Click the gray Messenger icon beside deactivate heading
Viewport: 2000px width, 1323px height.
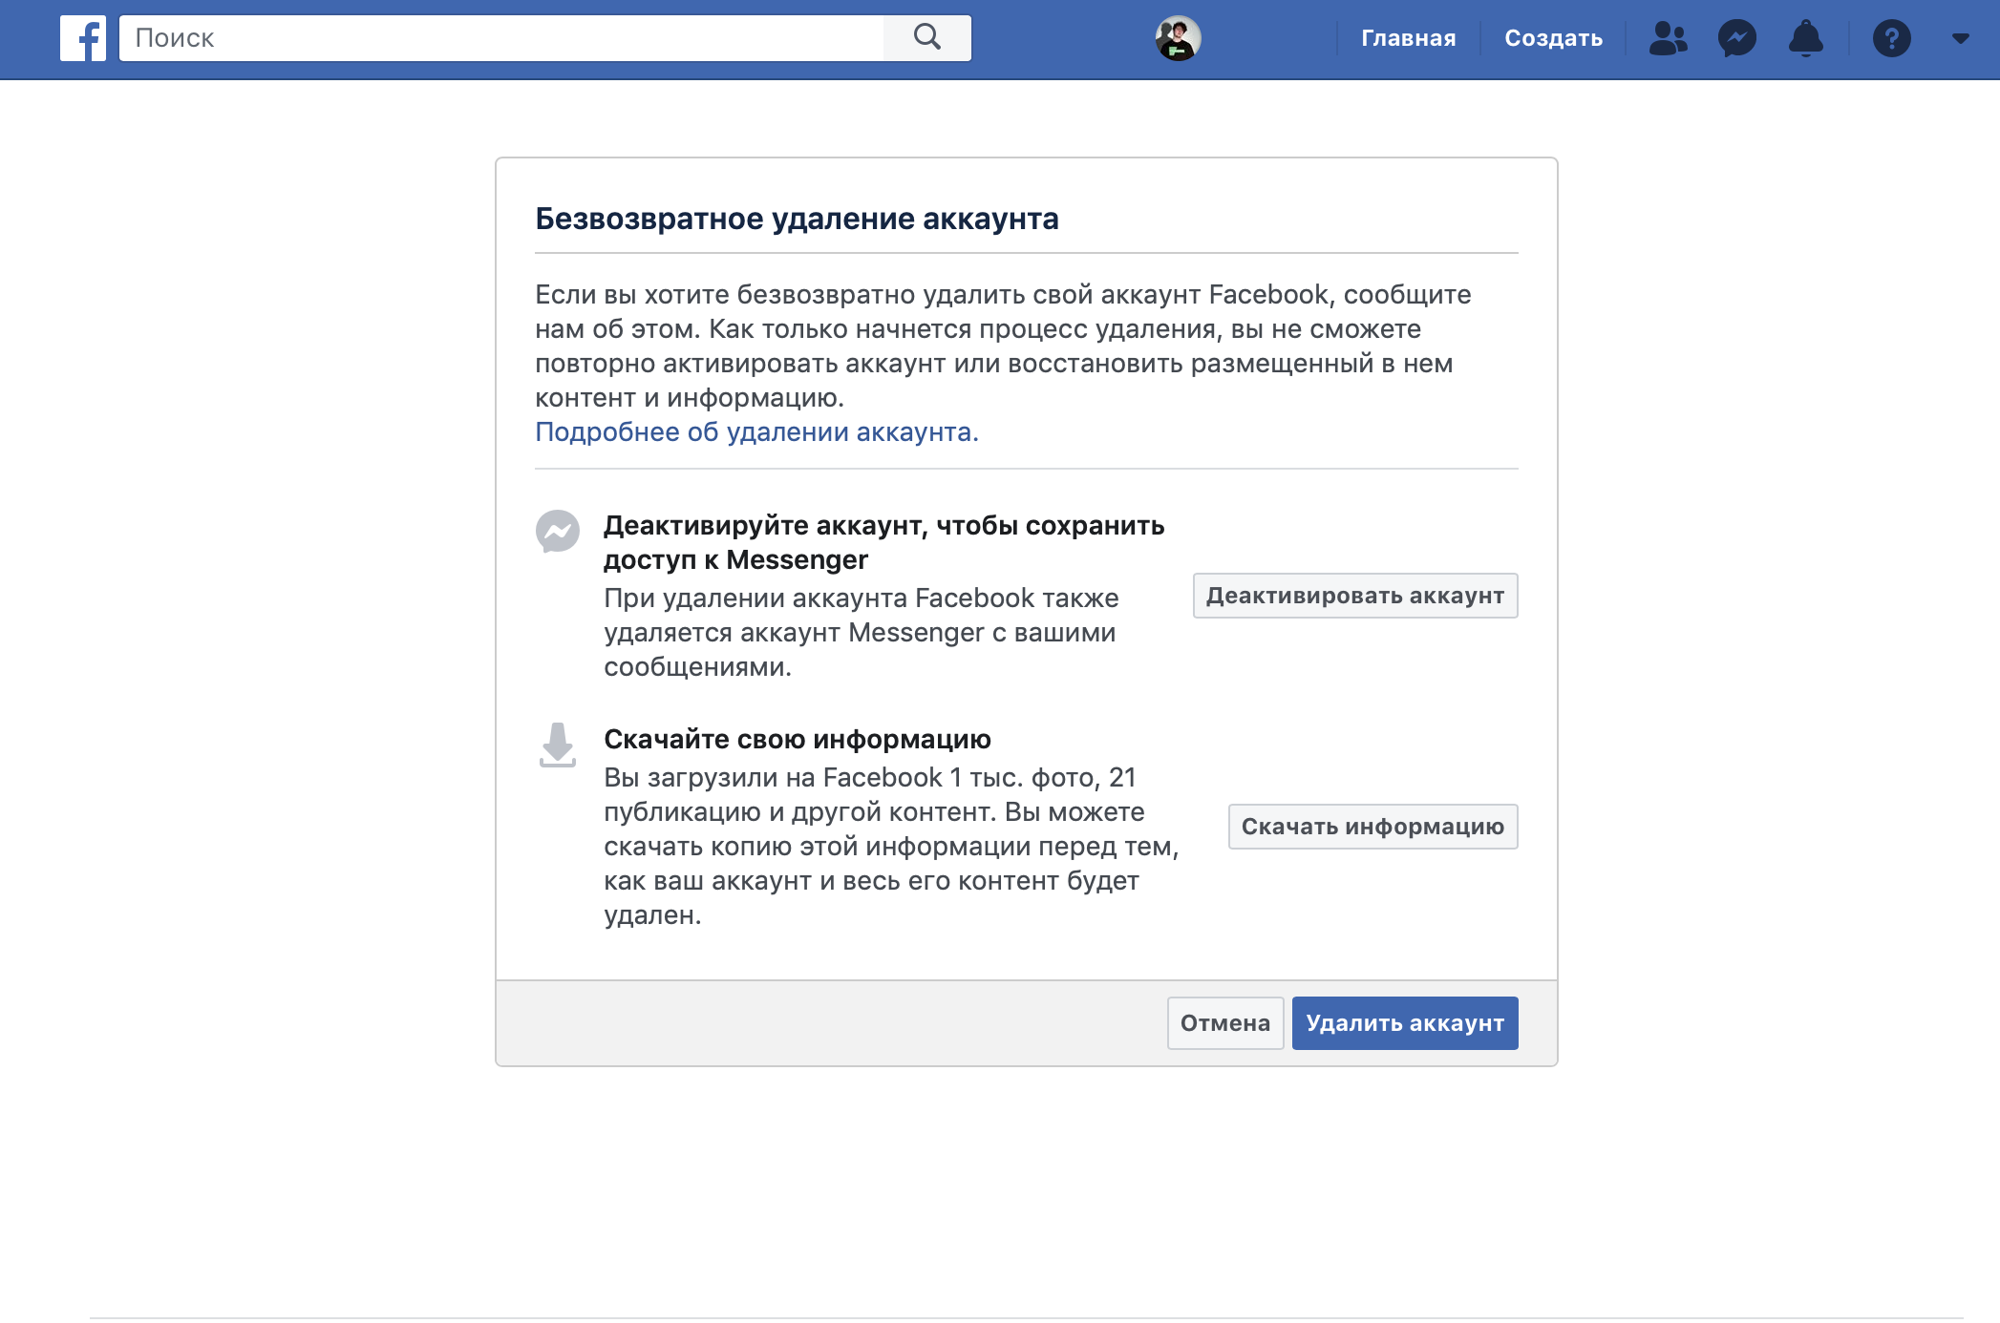pos(557,531)
